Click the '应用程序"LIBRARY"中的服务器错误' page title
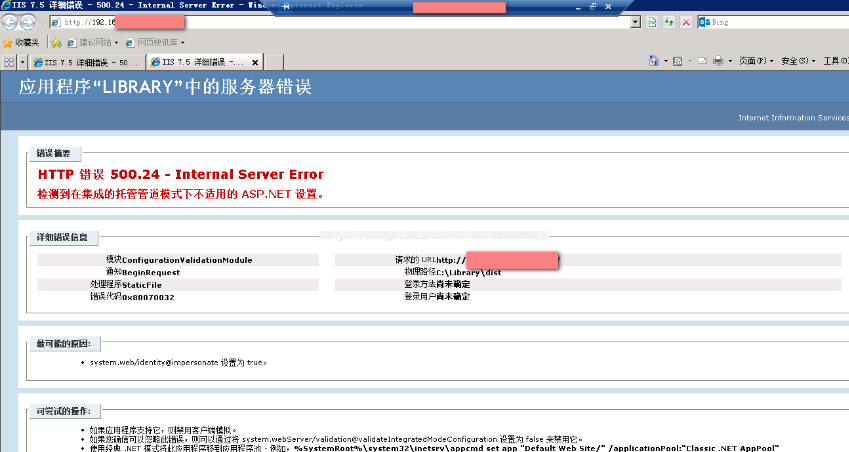 [165, 87]
